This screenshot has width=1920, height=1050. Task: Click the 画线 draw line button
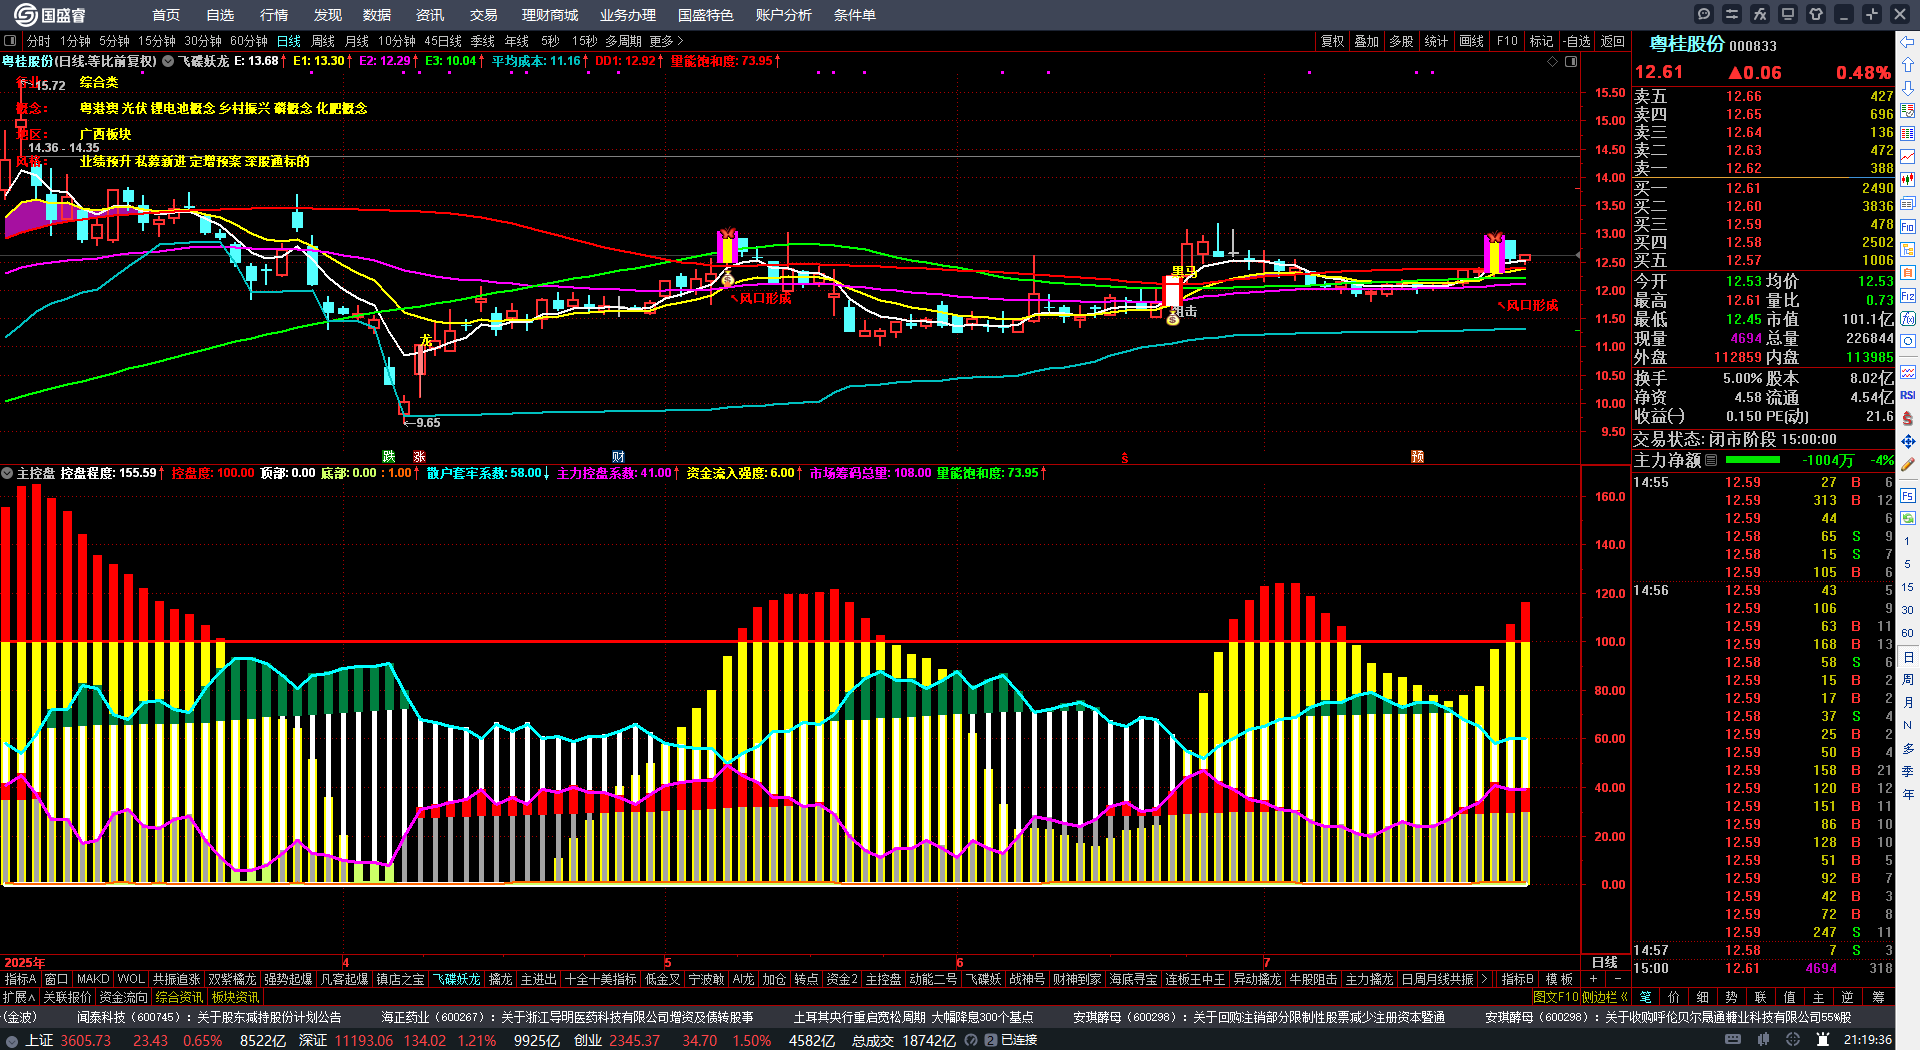pos(1472,41)
